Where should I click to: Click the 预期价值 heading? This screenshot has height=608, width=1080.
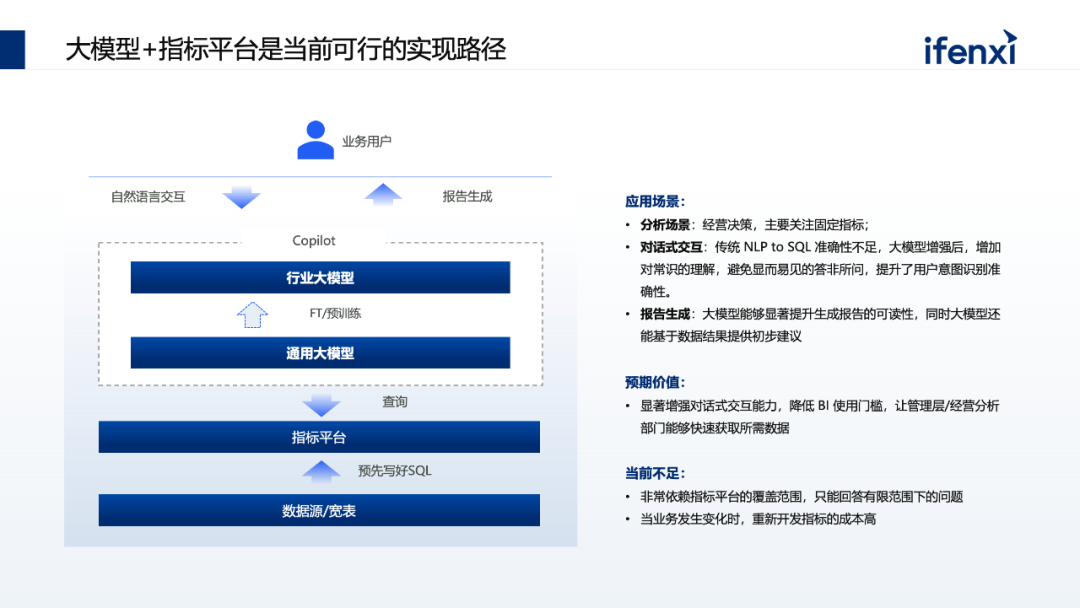tap(655, 382)
